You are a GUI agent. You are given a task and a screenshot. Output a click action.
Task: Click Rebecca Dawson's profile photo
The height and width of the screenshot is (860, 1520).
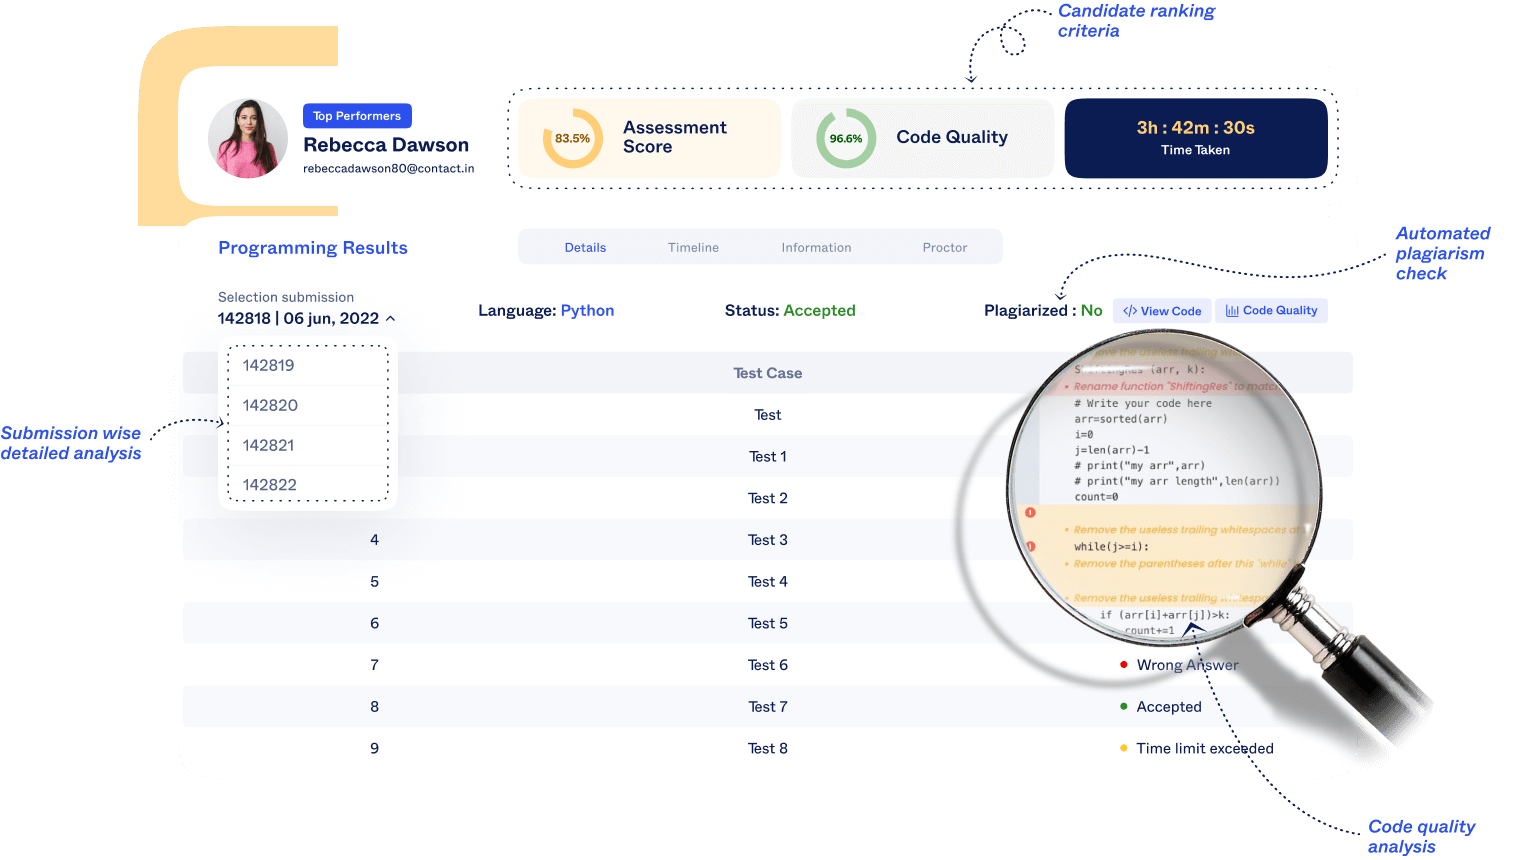point(247,138)
